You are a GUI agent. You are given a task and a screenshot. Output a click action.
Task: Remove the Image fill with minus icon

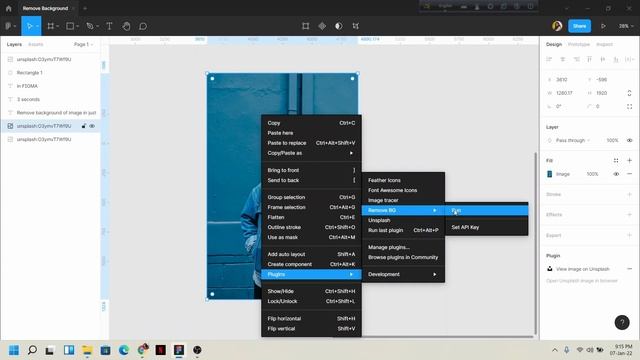(x=629, y=174)
